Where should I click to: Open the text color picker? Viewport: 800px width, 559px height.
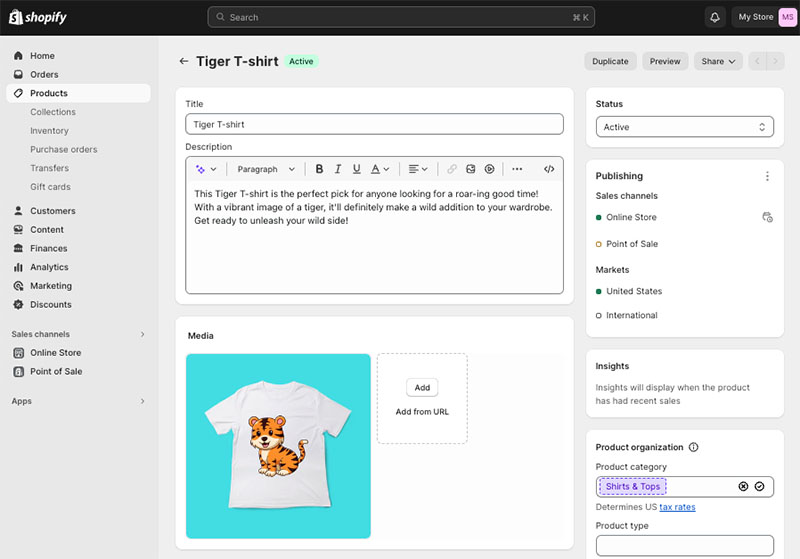tap(380, 169)
